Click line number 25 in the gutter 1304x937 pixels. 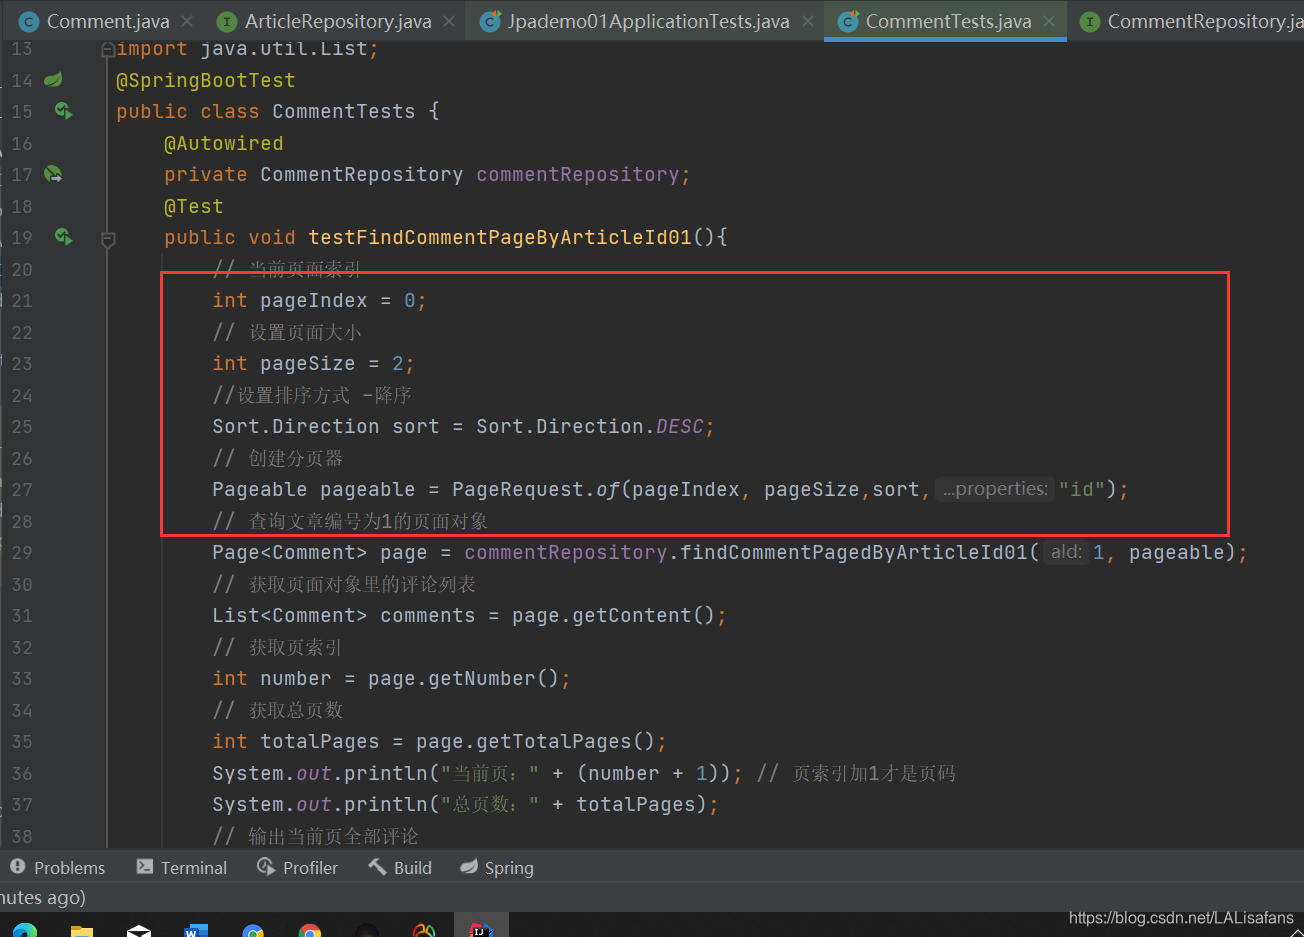(x=22, y=426)
